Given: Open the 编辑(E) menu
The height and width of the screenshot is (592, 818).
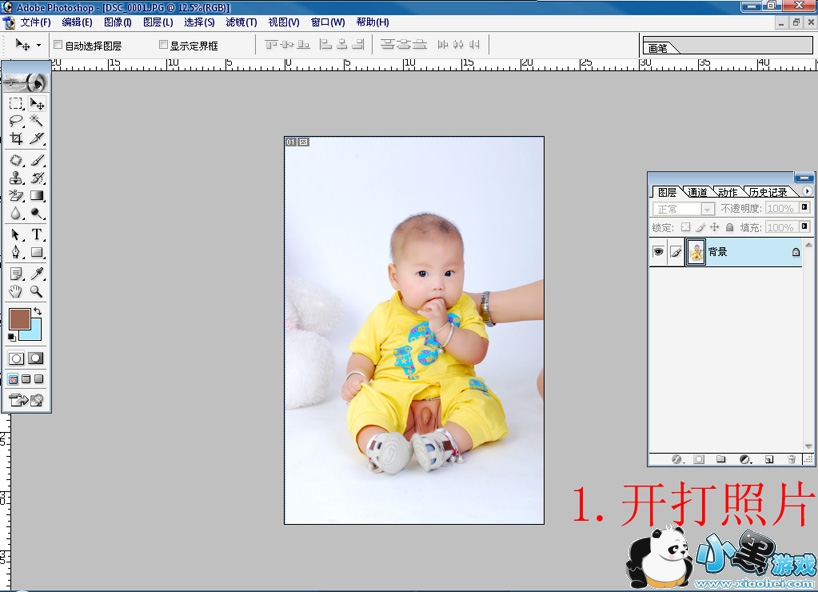Looking at the screenshot, I should coord(77,22).
